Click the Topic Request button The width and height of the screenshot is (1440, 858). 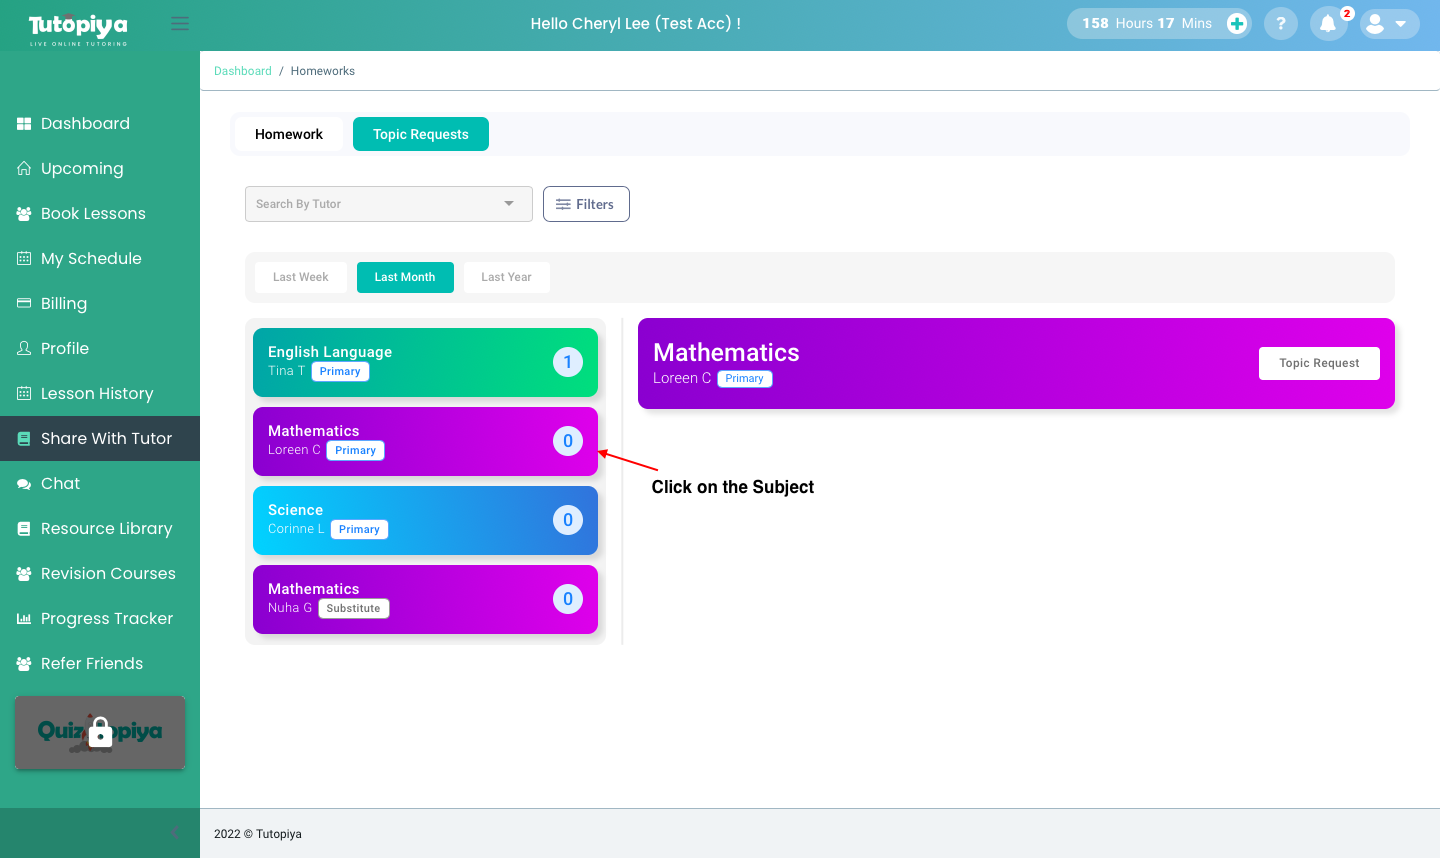point(1318,363)
